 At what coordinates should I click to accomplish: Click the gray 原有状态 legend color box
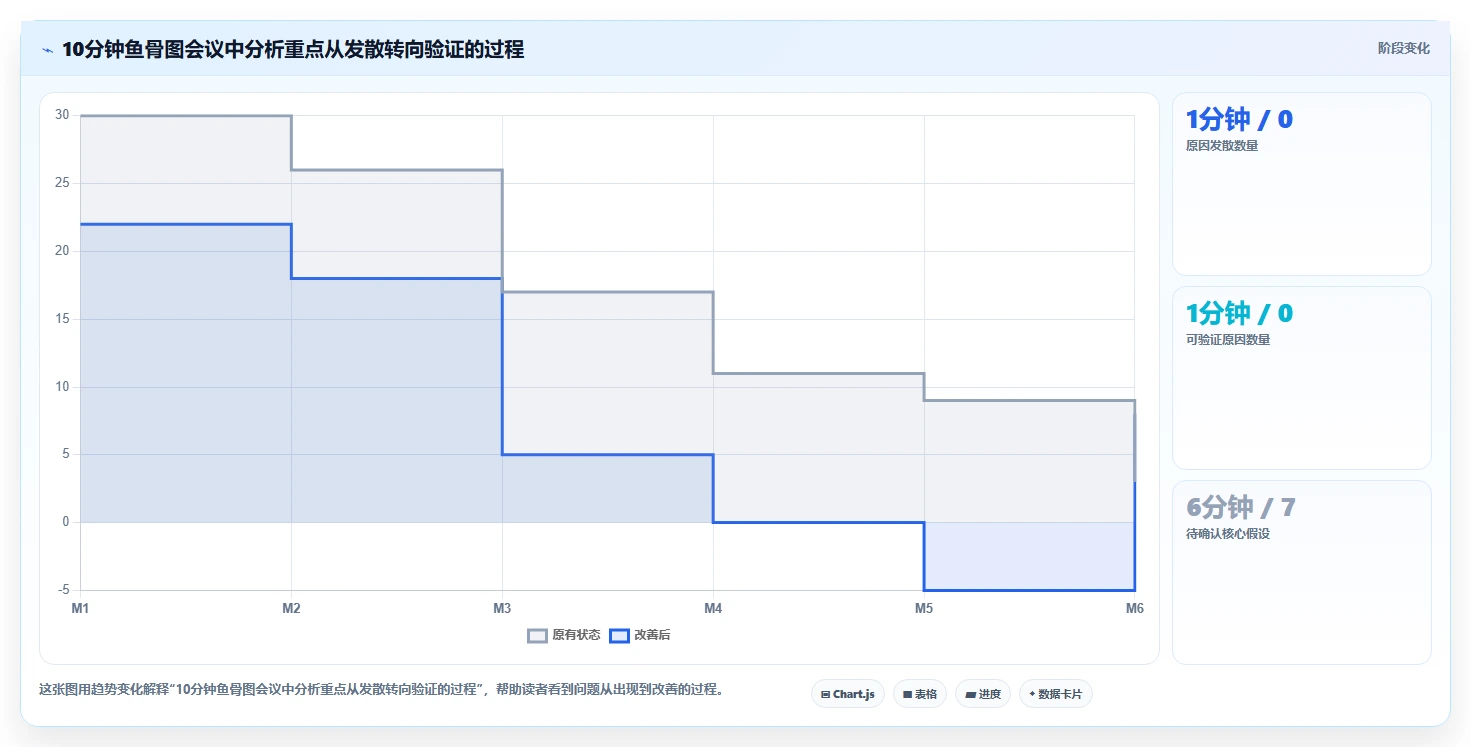click(537, 635)
